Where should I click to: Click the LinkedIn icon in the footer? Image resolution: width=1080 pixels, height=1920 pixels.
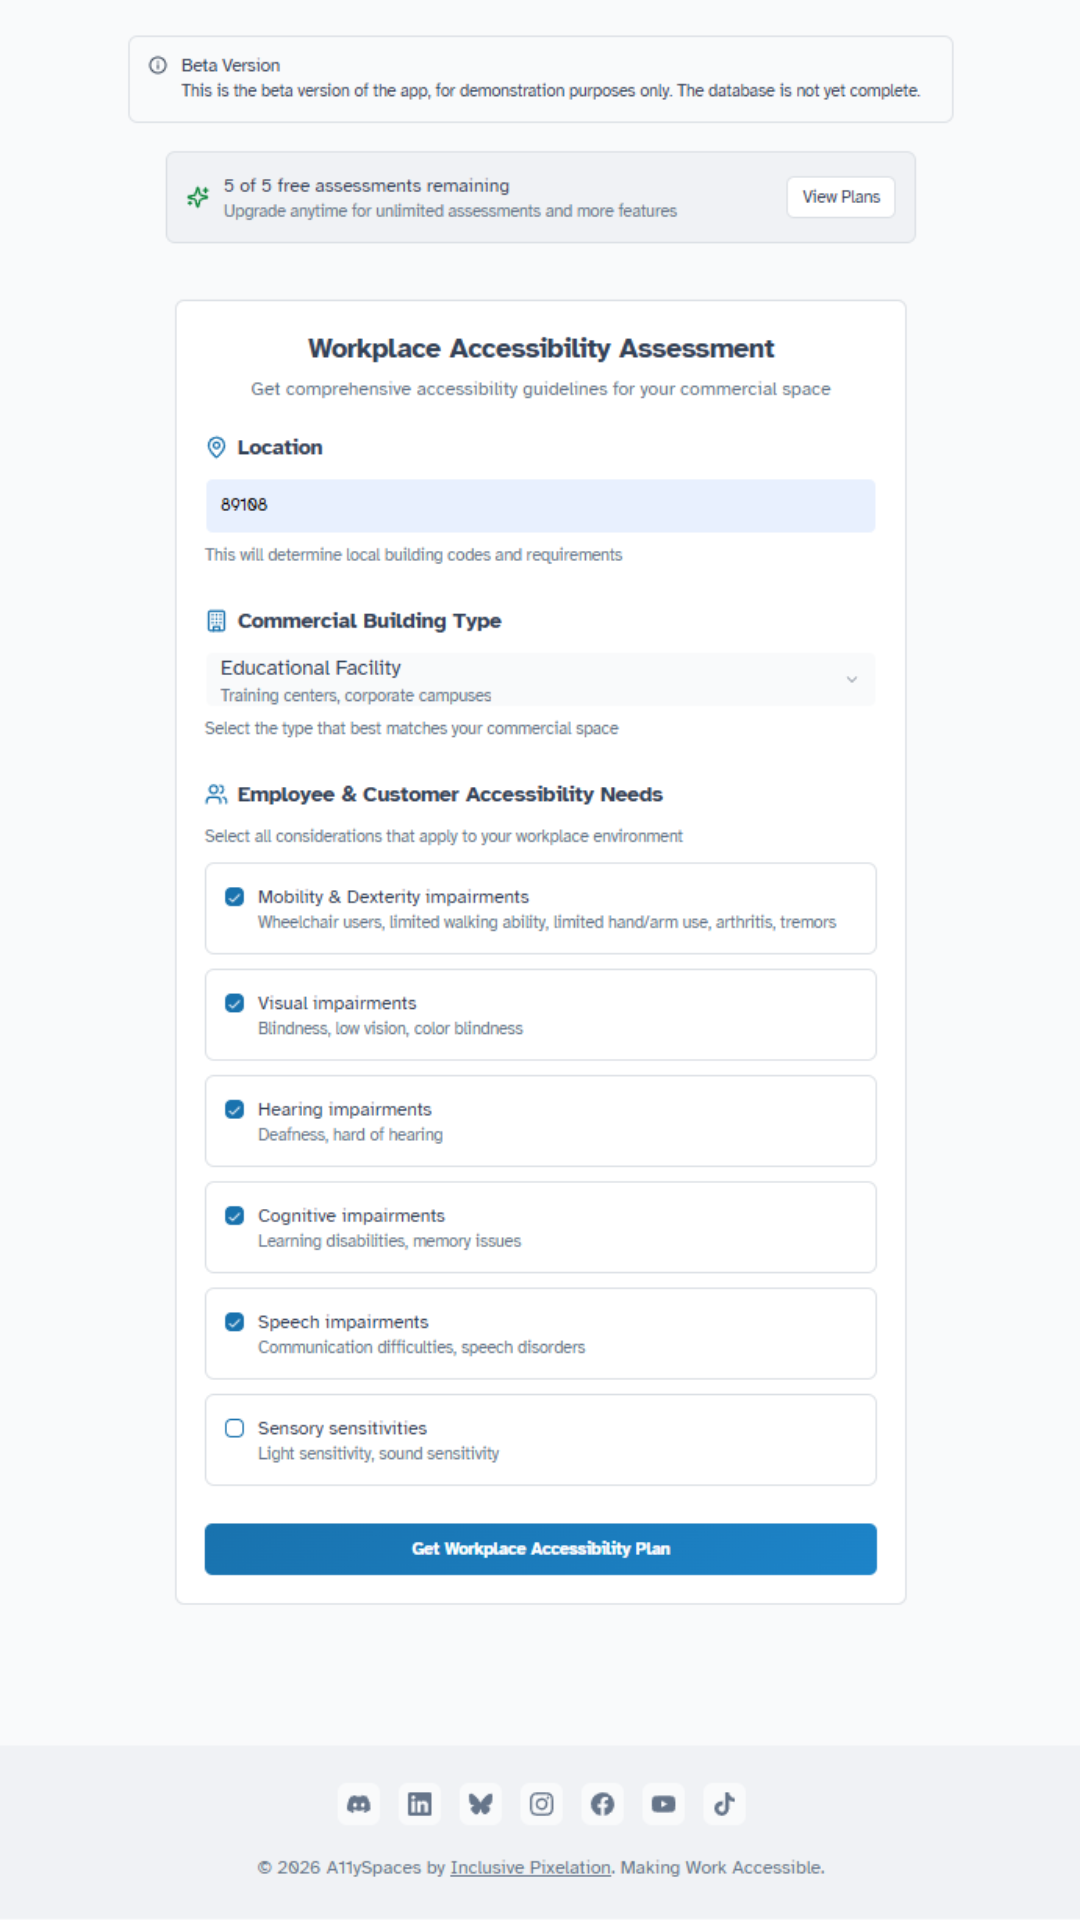point(419,1804)
